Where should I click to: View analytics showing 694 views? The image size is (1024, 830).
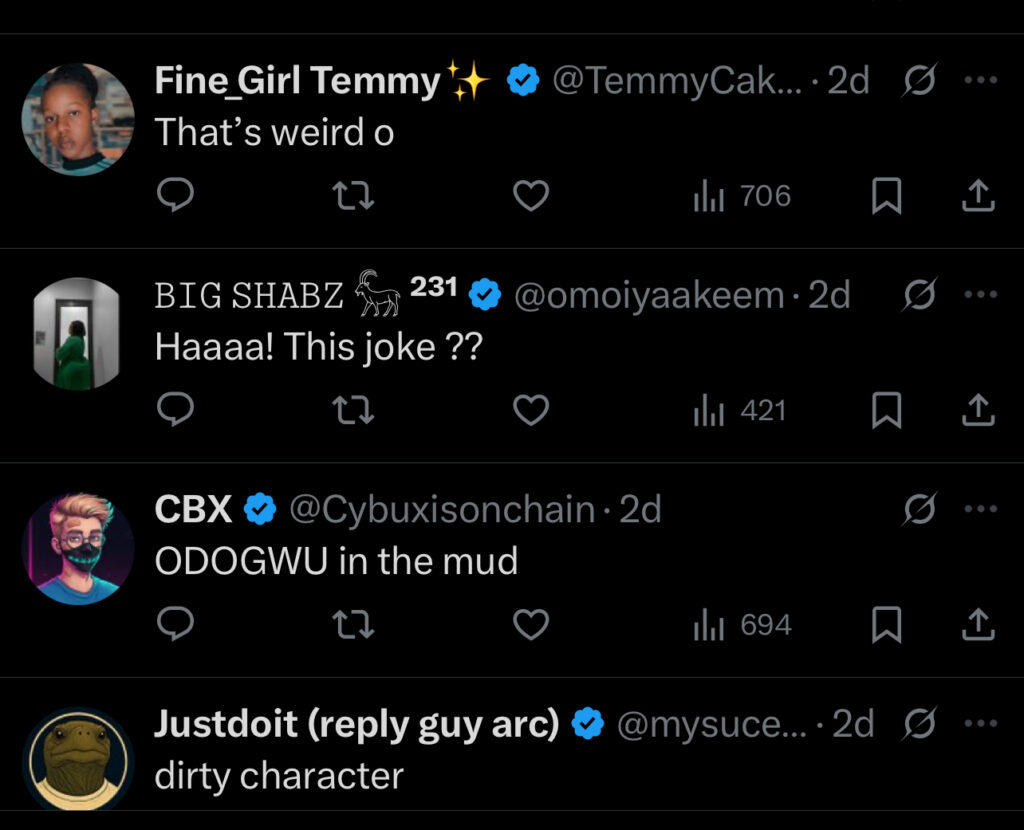pos(742,625)
